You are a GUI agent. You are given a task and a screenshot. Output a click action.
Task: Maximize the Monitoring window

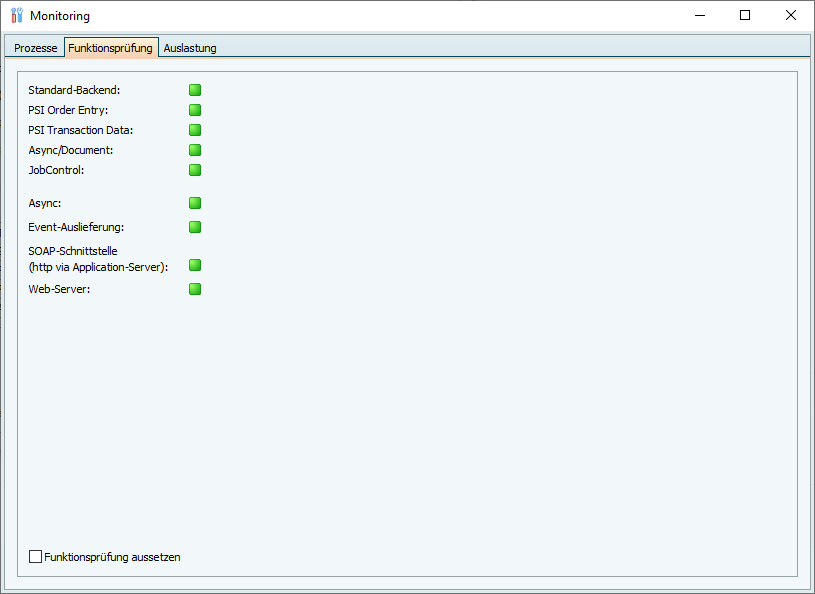click(745, 16)
